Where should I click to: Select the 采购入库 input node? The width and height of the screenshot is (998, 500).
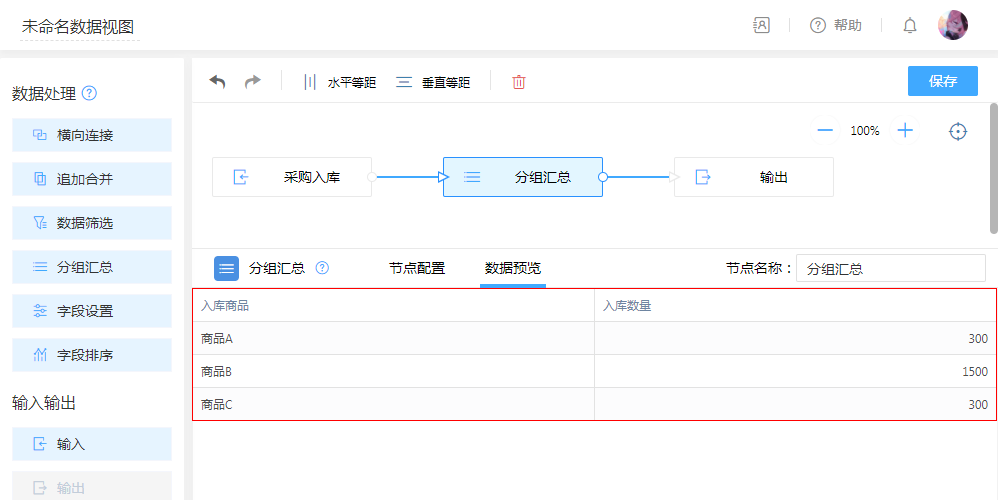(x=292, y=177)
